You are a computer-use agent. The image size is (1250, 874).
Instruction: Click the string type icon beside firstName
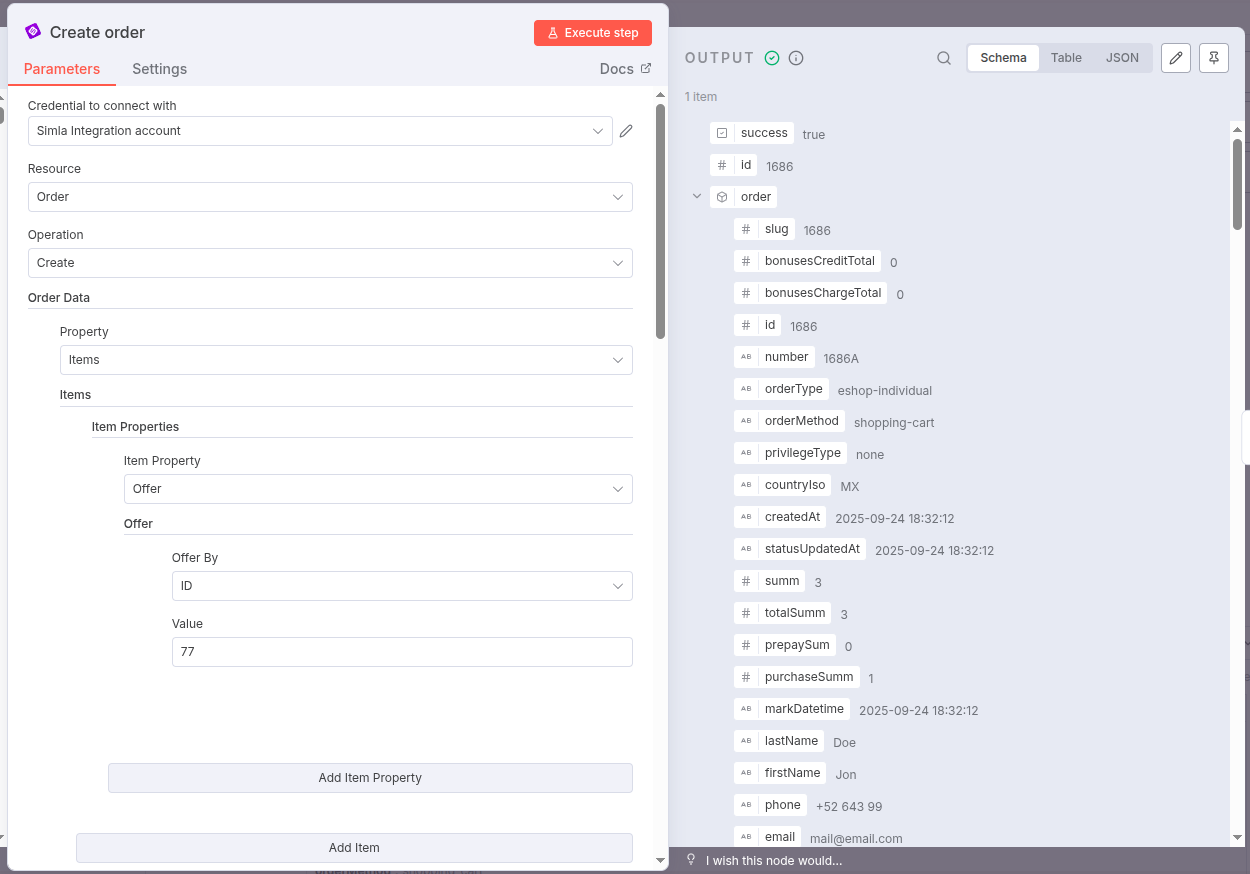(x=746, y=773)
